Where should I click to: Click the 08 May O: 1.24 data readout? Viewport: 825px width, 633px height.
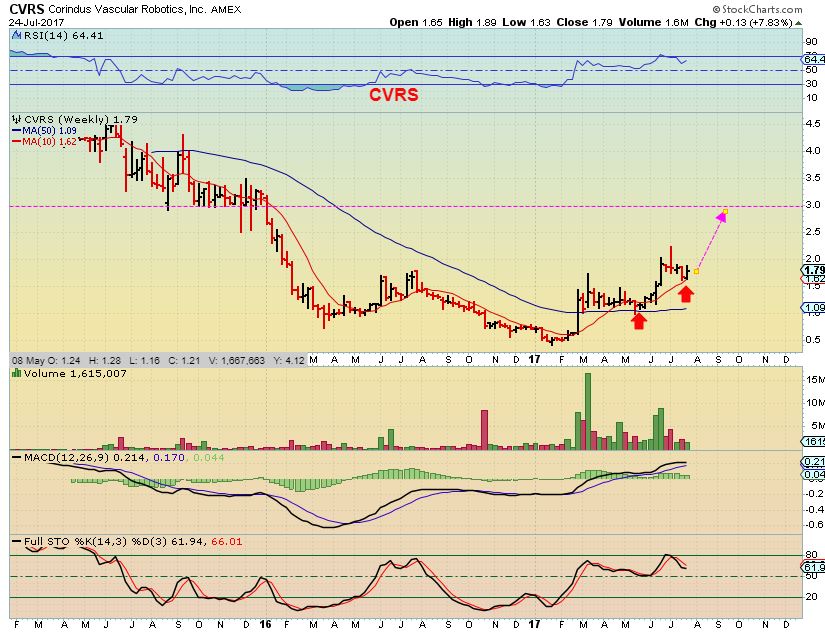(46, 360)
